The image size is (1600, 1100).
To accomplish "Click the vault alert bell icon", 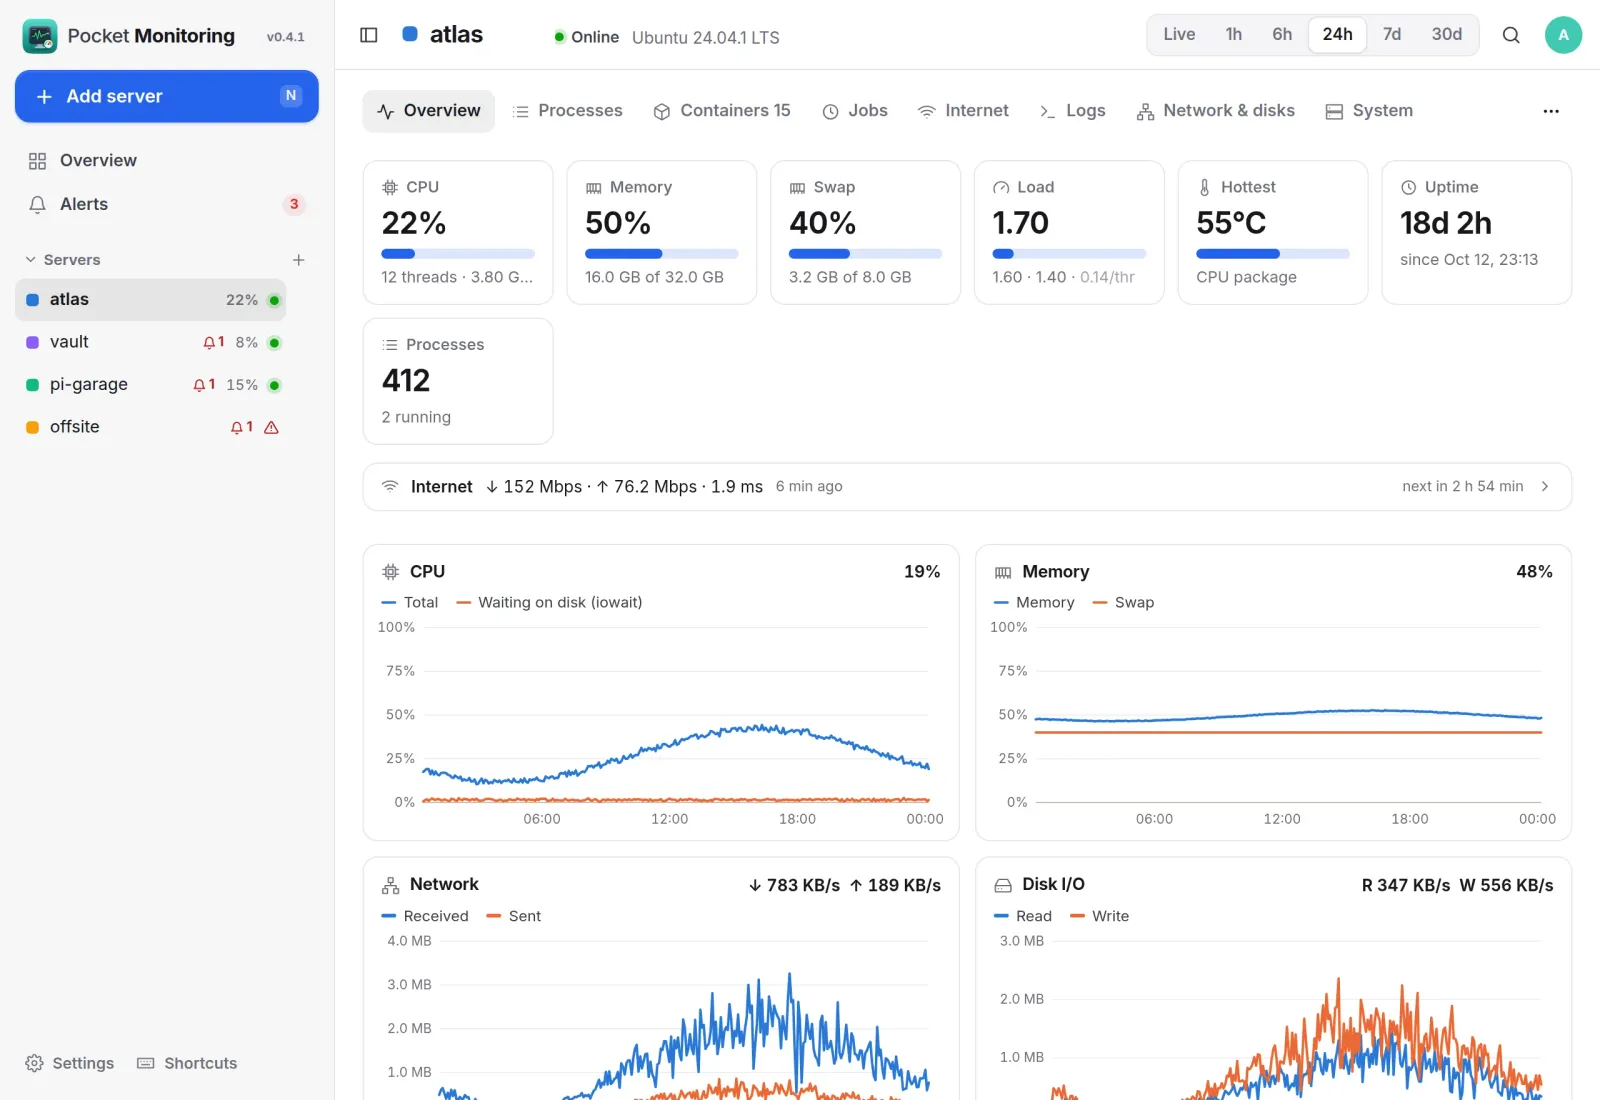I will coord(209,342).
